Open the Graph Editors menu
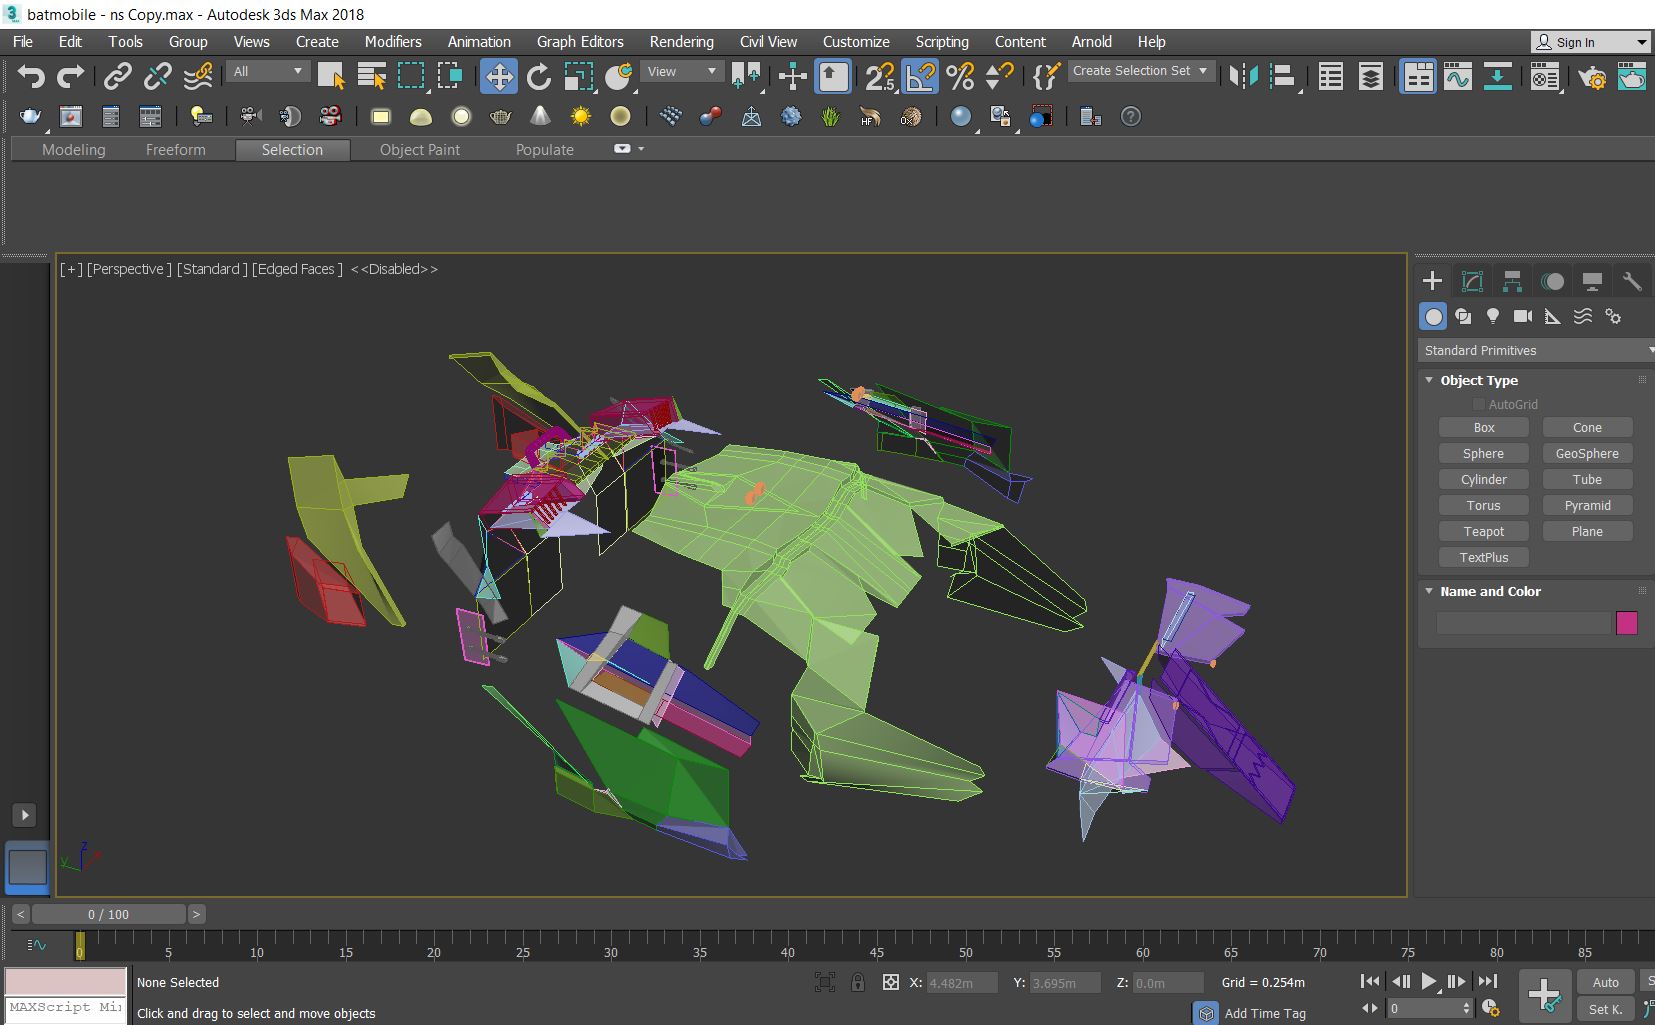 (x=580, y=42)
